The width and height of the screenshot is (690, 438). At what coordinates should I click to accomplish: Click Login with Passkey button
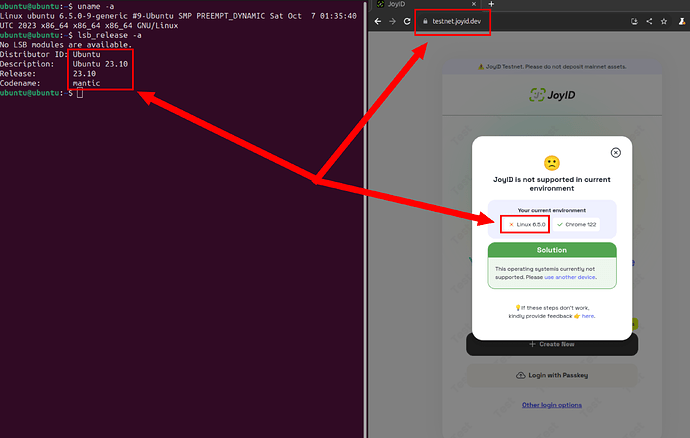click(x=552, y=375)
